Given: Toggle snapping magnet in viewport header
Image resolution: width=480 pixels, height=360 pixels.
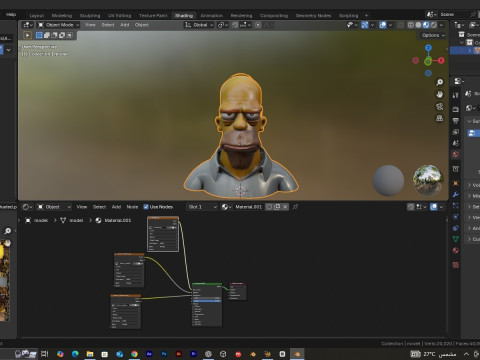Looking at the screenshot, I should tap(235, 25).
